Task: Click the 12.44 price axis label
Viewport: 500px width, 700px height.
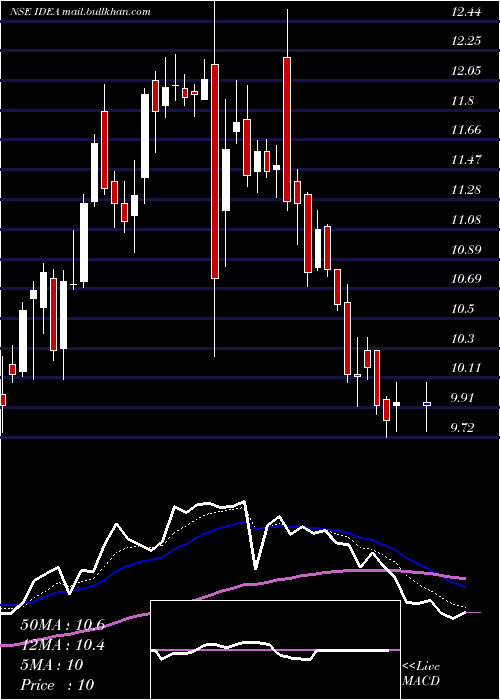Action: (x=466, y=12)
